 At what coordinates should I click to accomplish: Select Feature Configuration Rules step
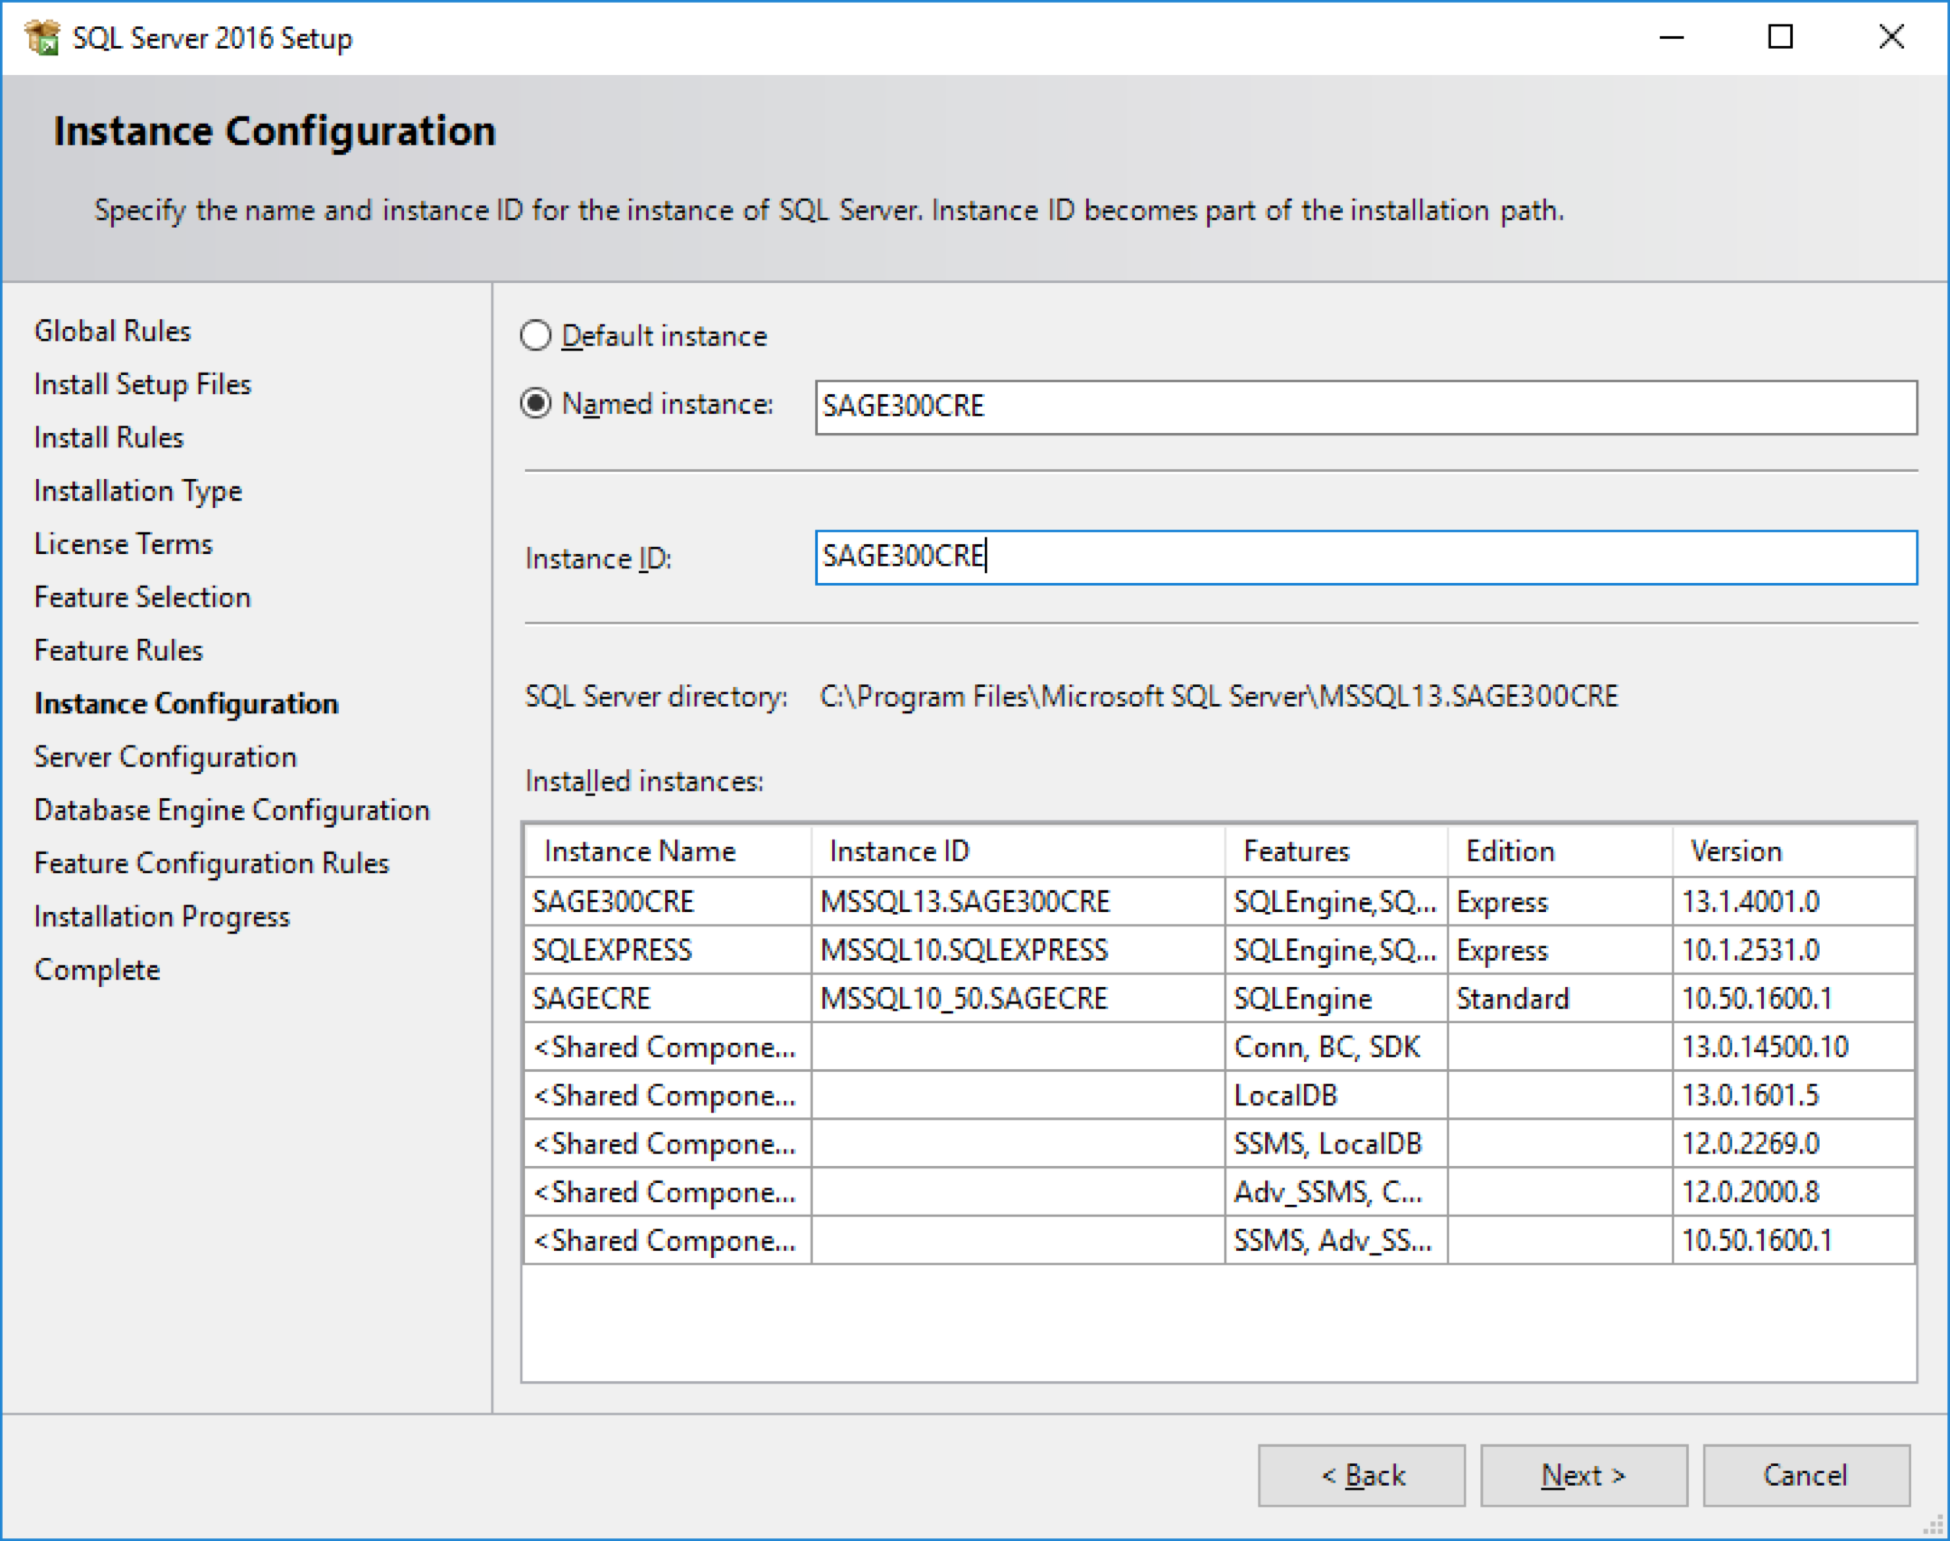pos(211,863)
